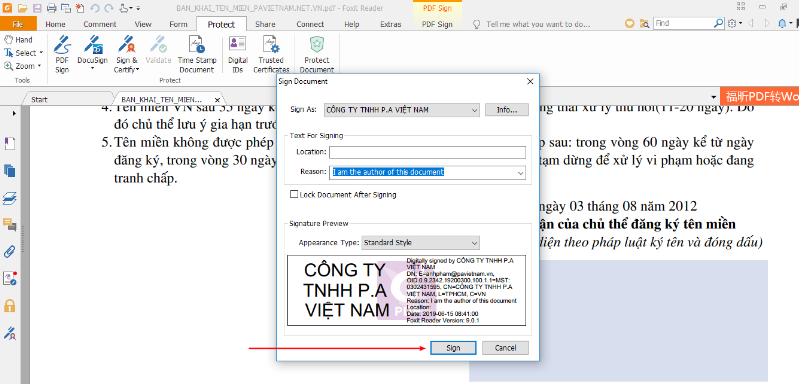Switch to the View ribbon tab
The height and width of the screenshot is (390, 802).
click(143, 24)
